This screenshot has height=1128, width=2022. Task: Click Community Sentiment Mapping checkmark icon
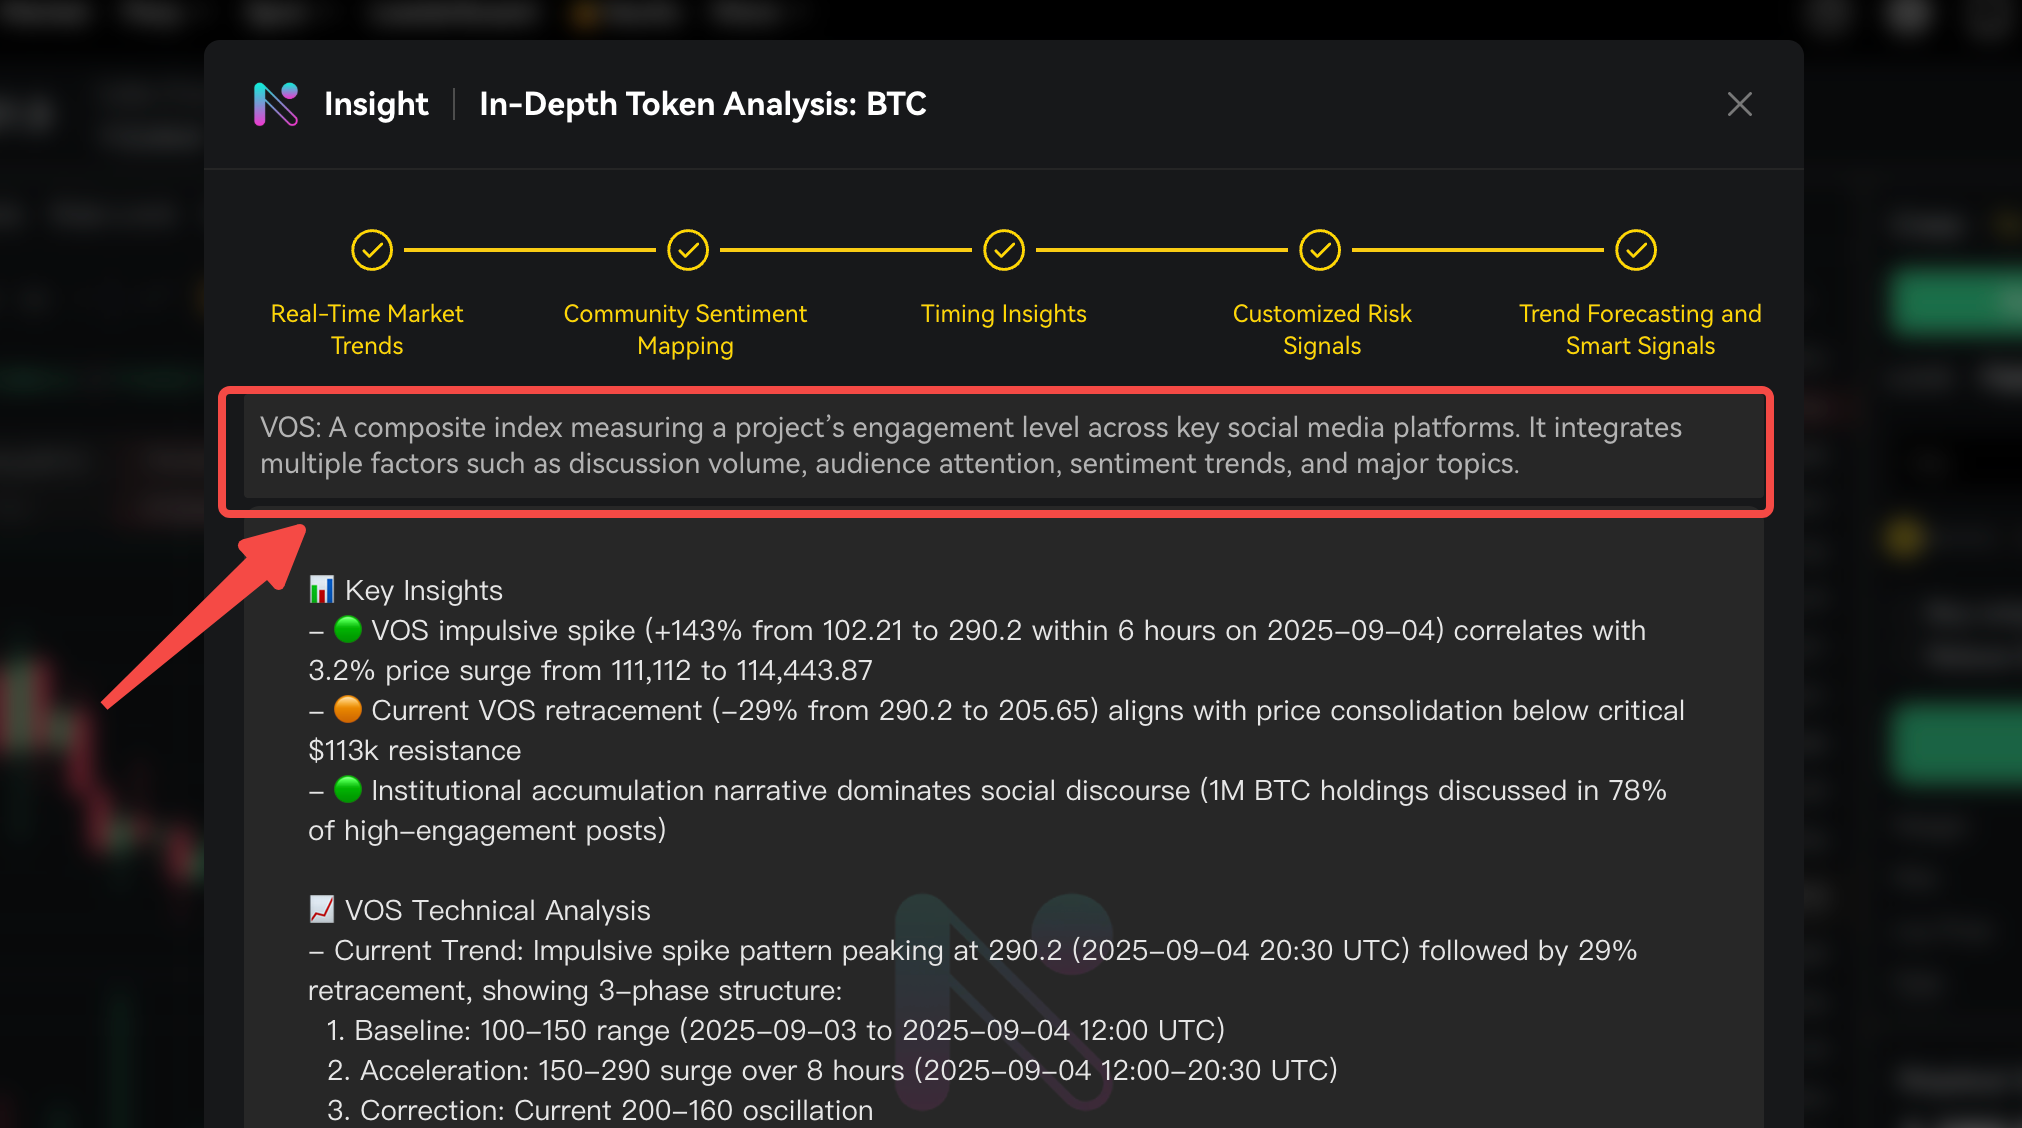click(688, 250)
